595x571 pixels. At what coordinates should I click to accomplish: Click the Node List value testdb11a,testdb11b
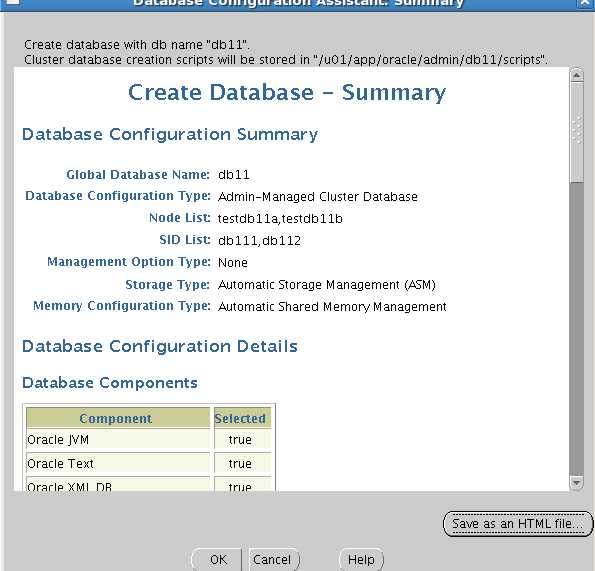280,219
